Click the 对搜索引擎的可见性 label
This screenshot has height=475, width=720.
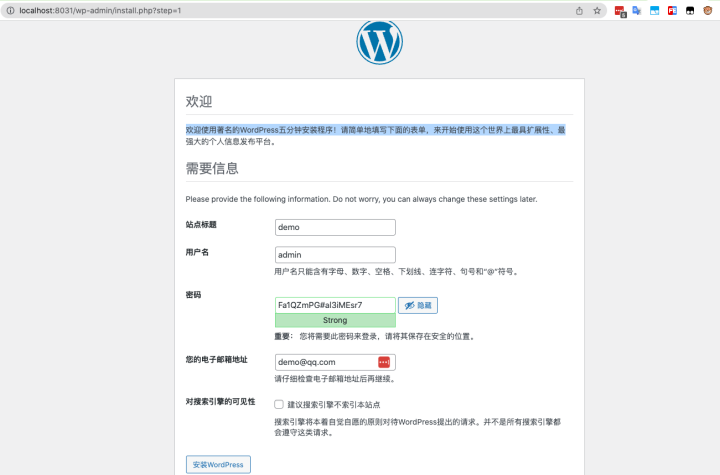pyautogui.click(x=220, y=401)
